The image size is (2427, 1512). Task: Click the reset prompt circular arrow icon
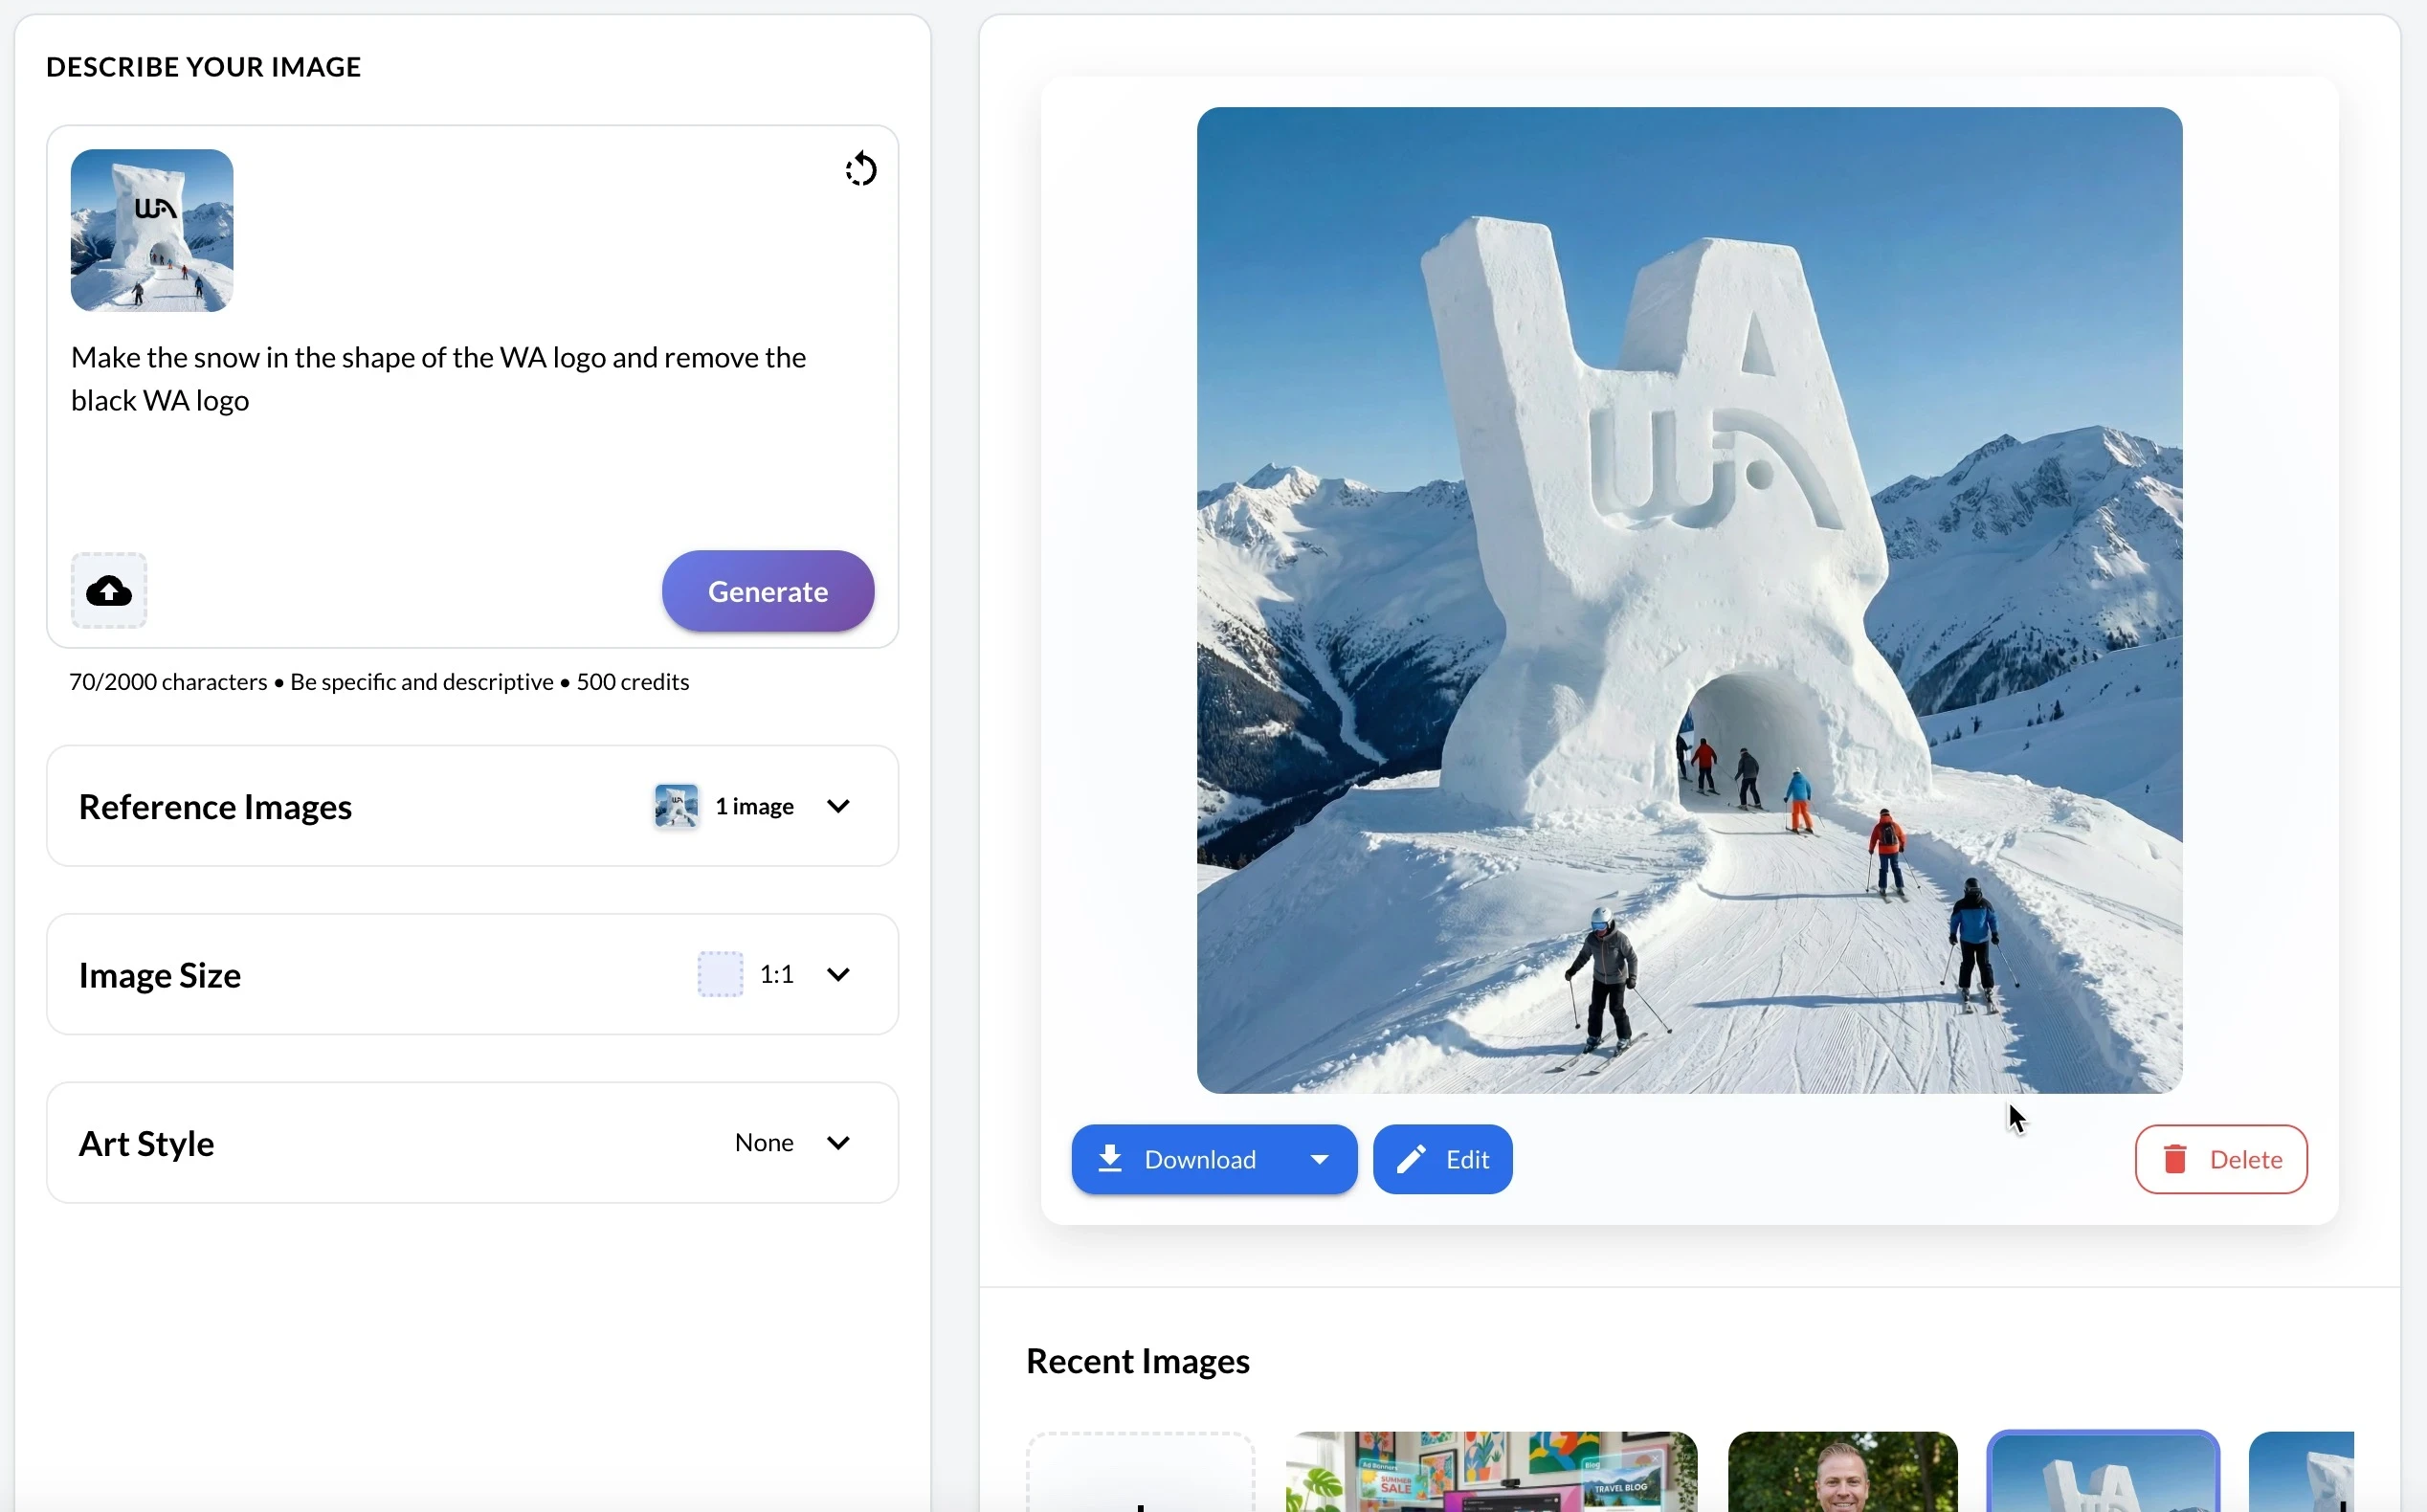coord(860,169)
